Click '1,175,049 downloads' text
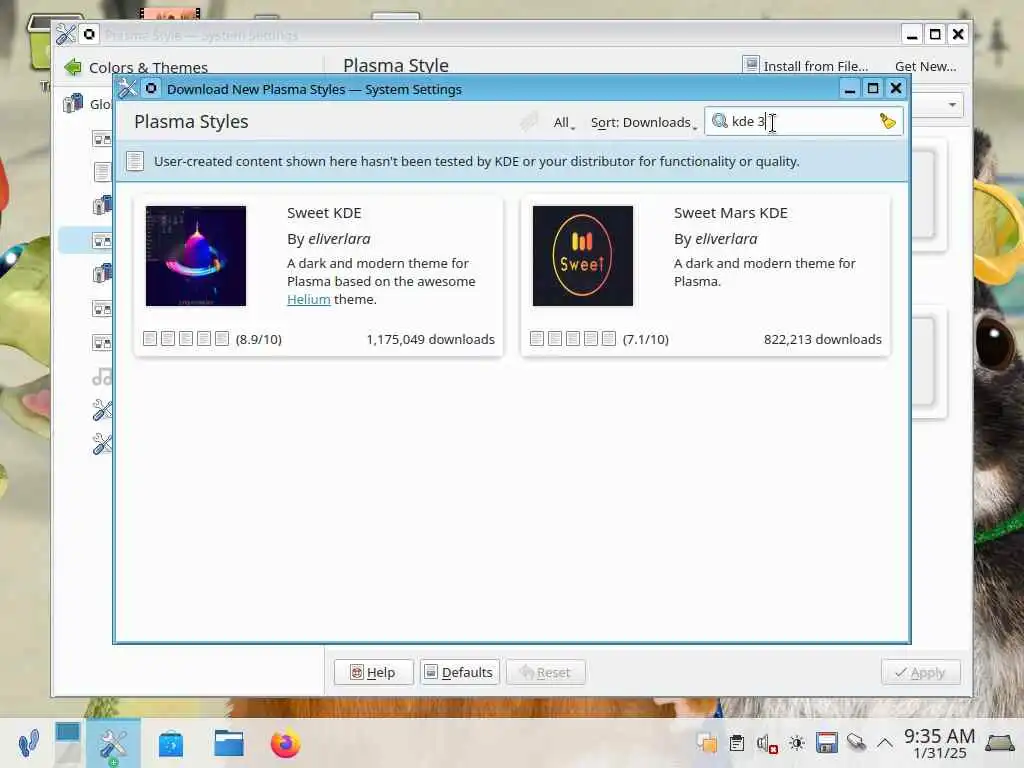 click(x=430, y=340)
